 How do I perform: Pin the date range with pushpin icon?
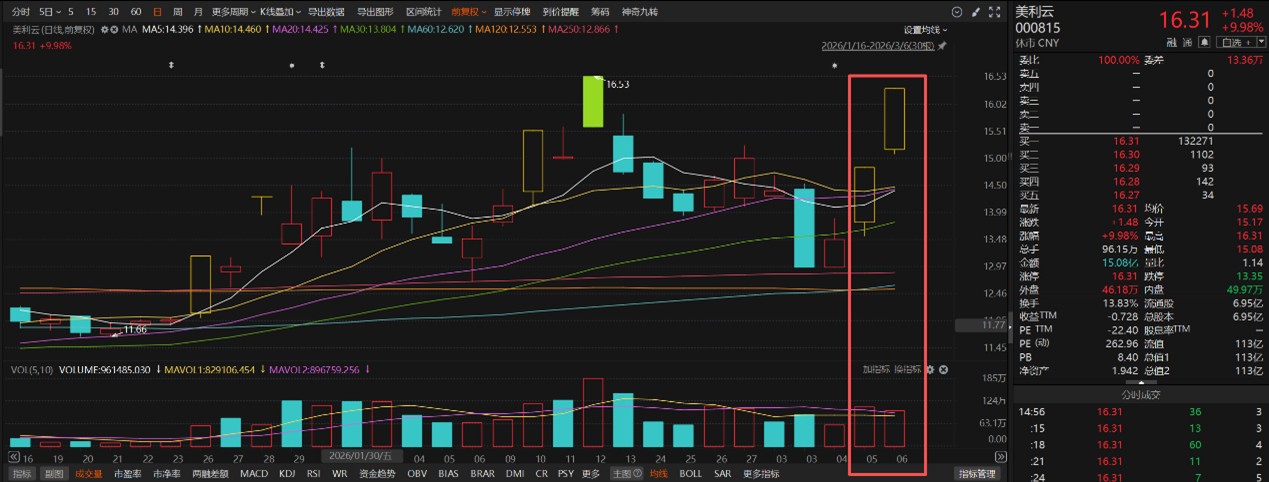(x=941, y=46)
